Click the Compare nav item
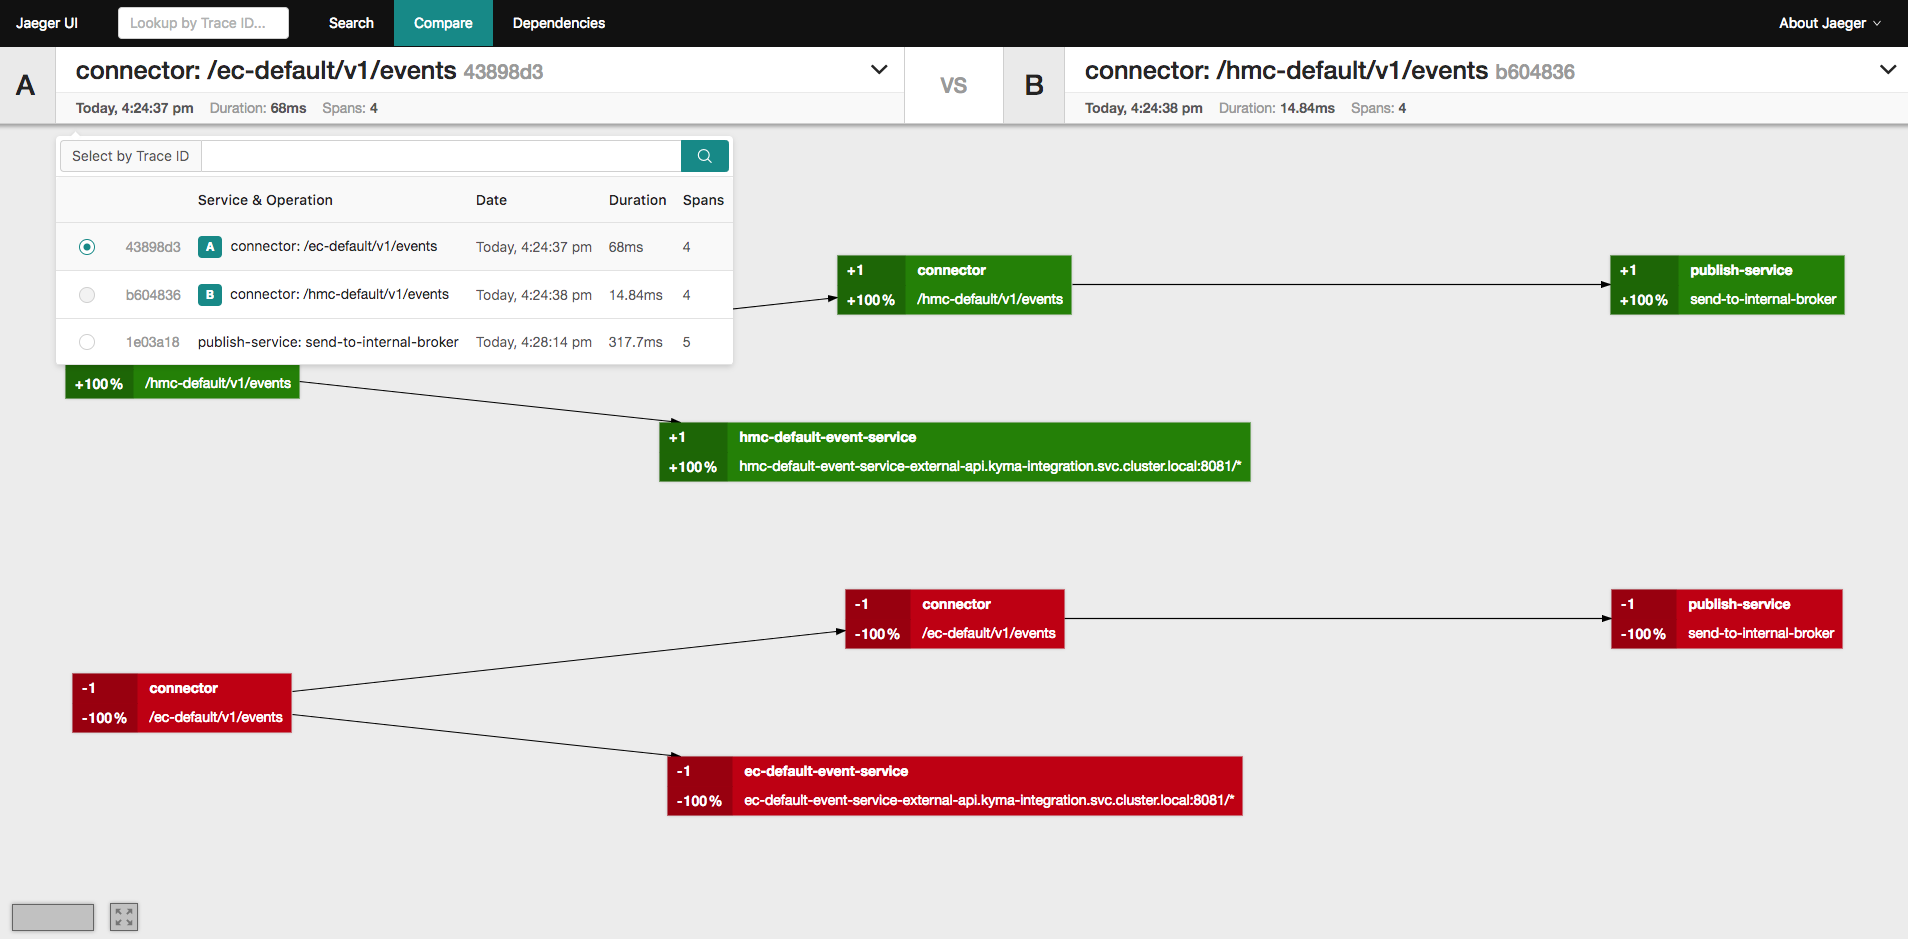Viewport: 1908px width, 939px height. tap(443, 22)
